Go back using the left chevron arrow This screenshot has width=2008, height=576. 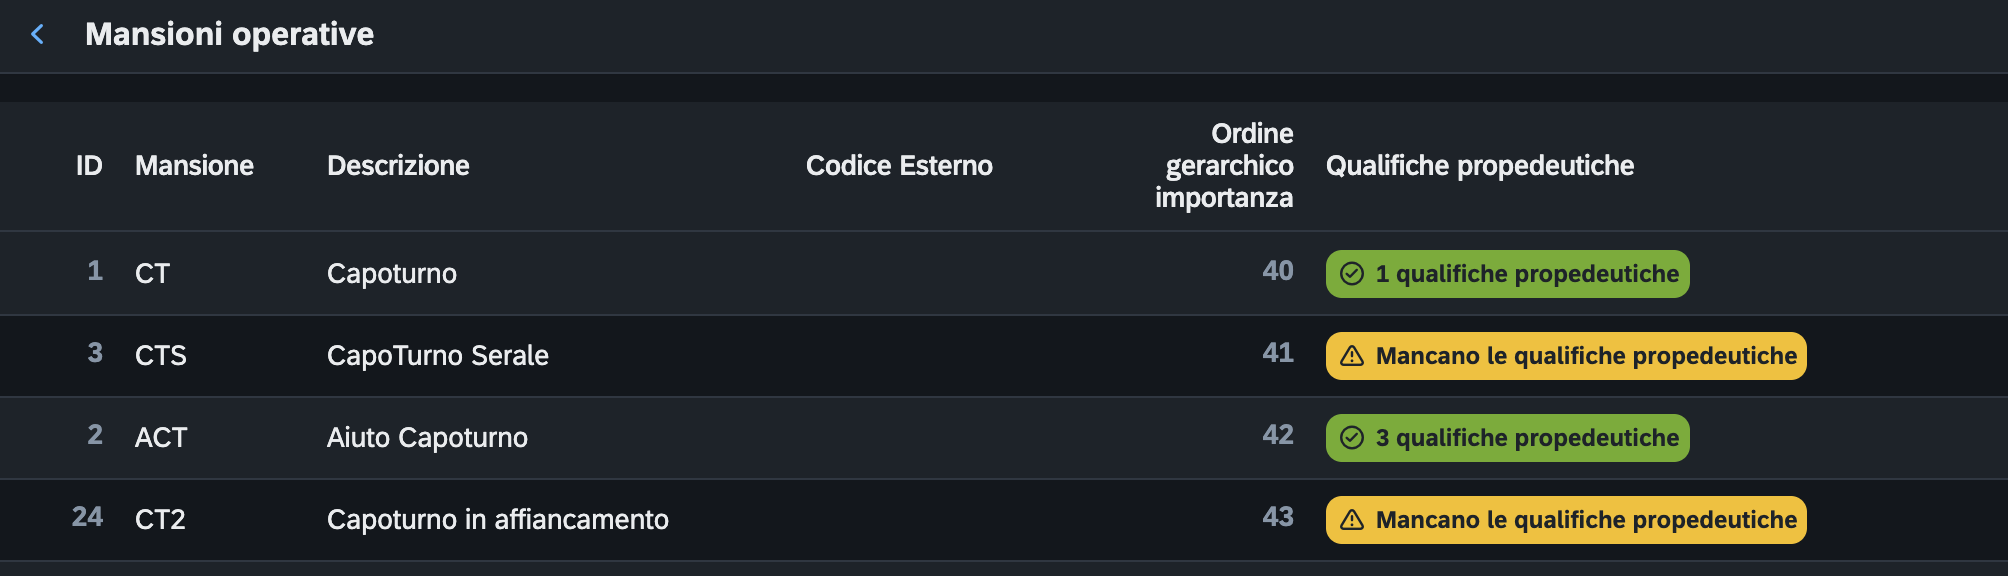(x=38, y=35)
